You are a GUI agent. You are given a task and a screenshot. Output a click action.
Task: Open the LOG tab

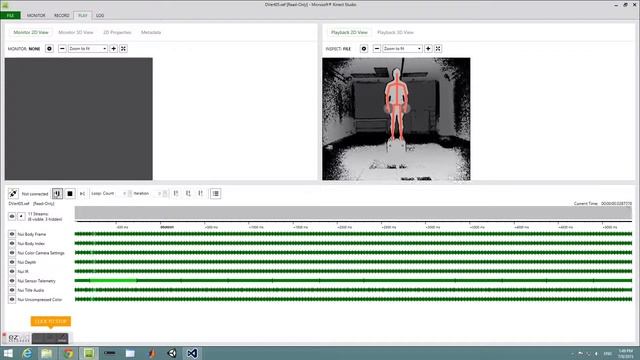click(x=100, y=16)
